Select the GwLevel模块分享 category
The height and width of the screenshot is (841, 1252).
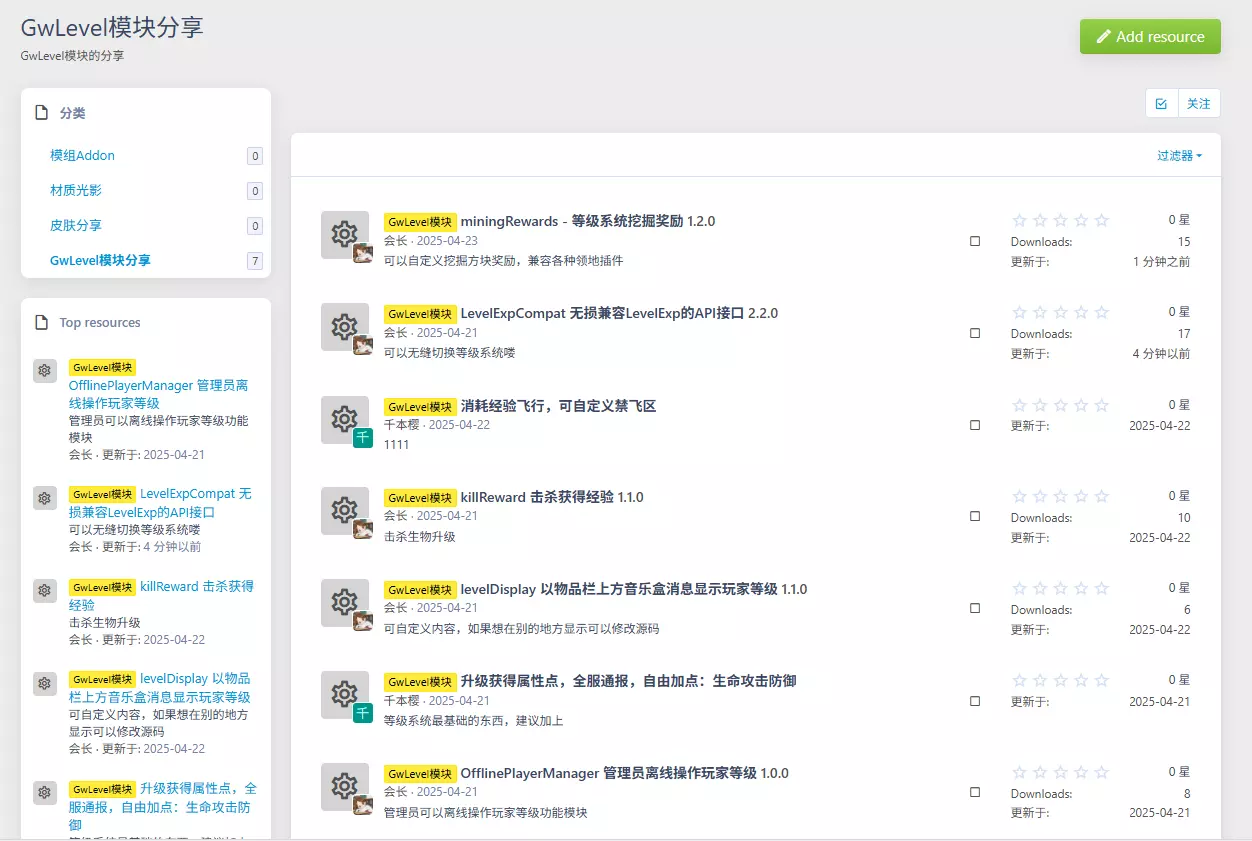click(x=100, y=260)
